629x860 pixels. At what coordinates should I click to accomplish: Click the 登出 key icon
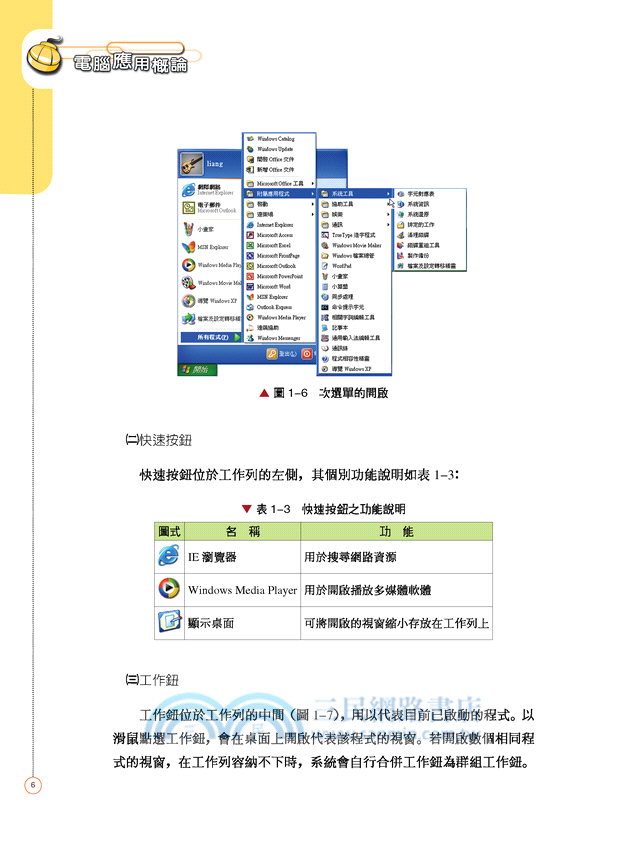coord(271,354)
